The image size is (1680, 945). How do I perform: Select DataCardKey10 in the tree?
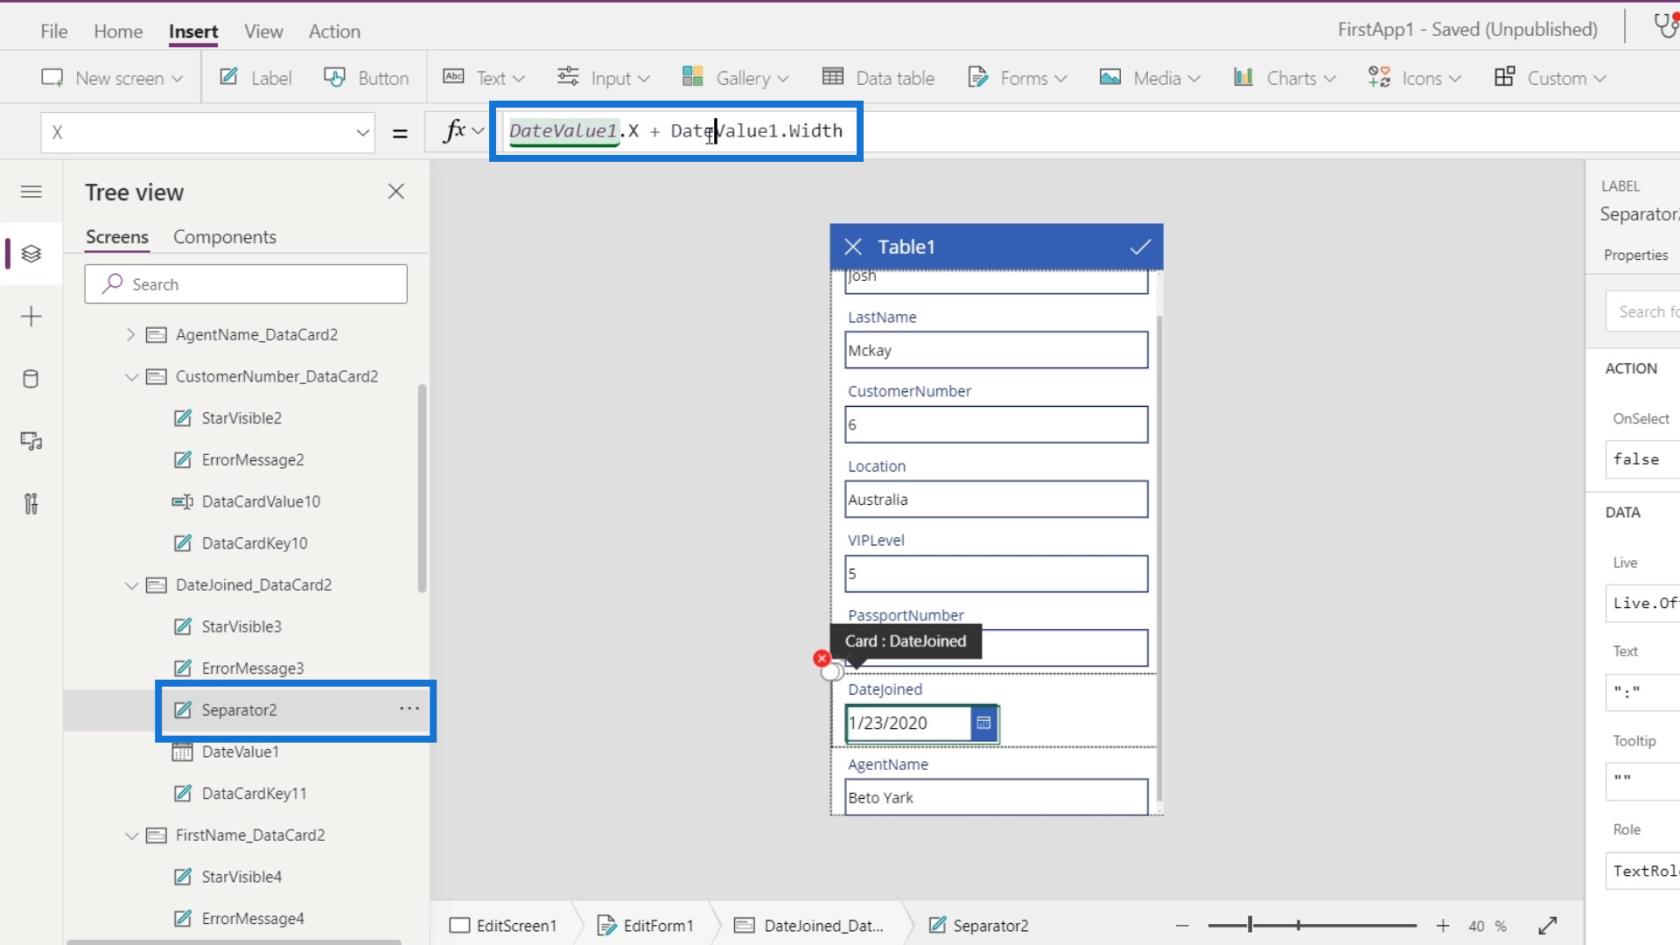click(254, 543)
